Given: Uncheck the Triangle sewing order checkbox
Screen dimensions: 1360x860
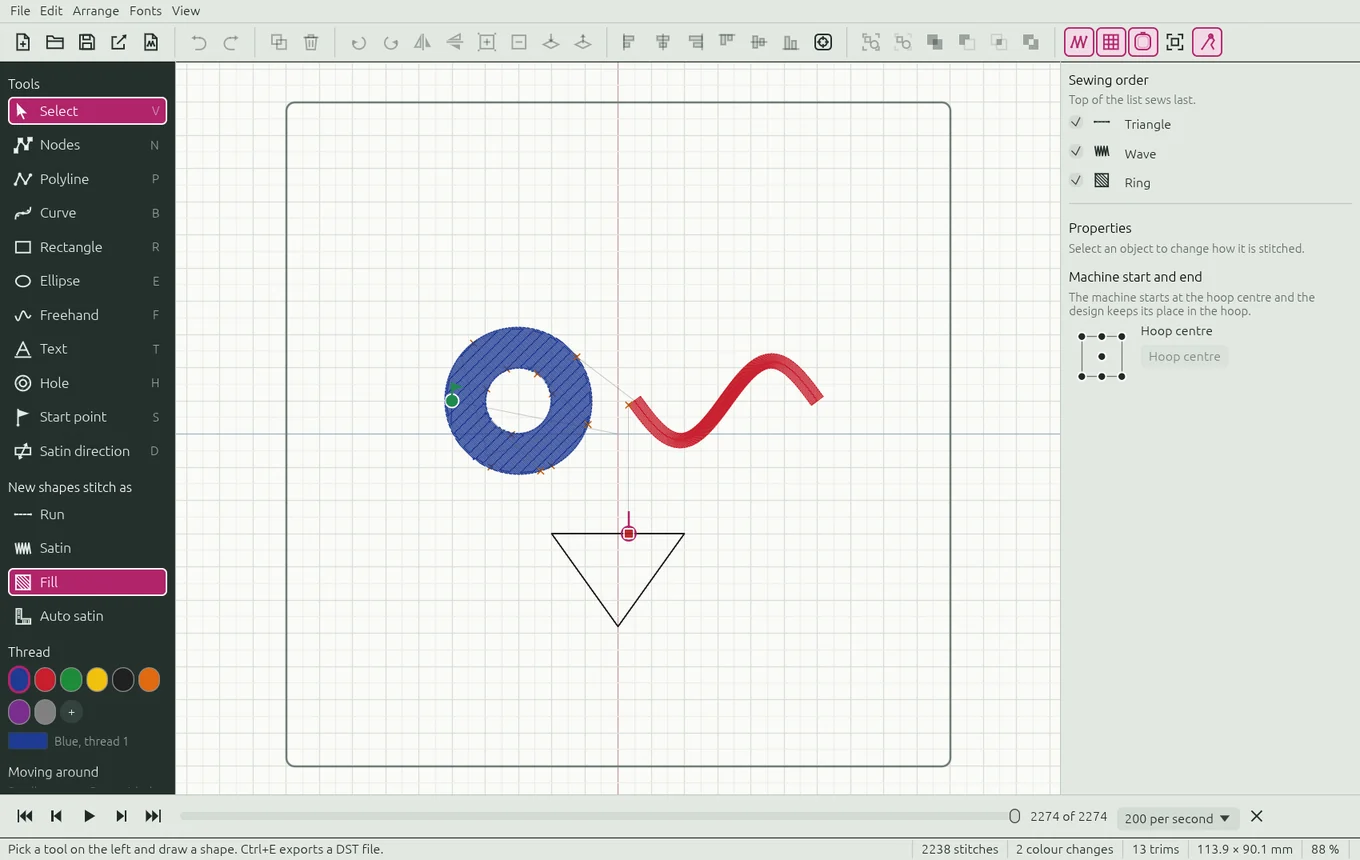Looking at the screenshot, I should 1076,122.
